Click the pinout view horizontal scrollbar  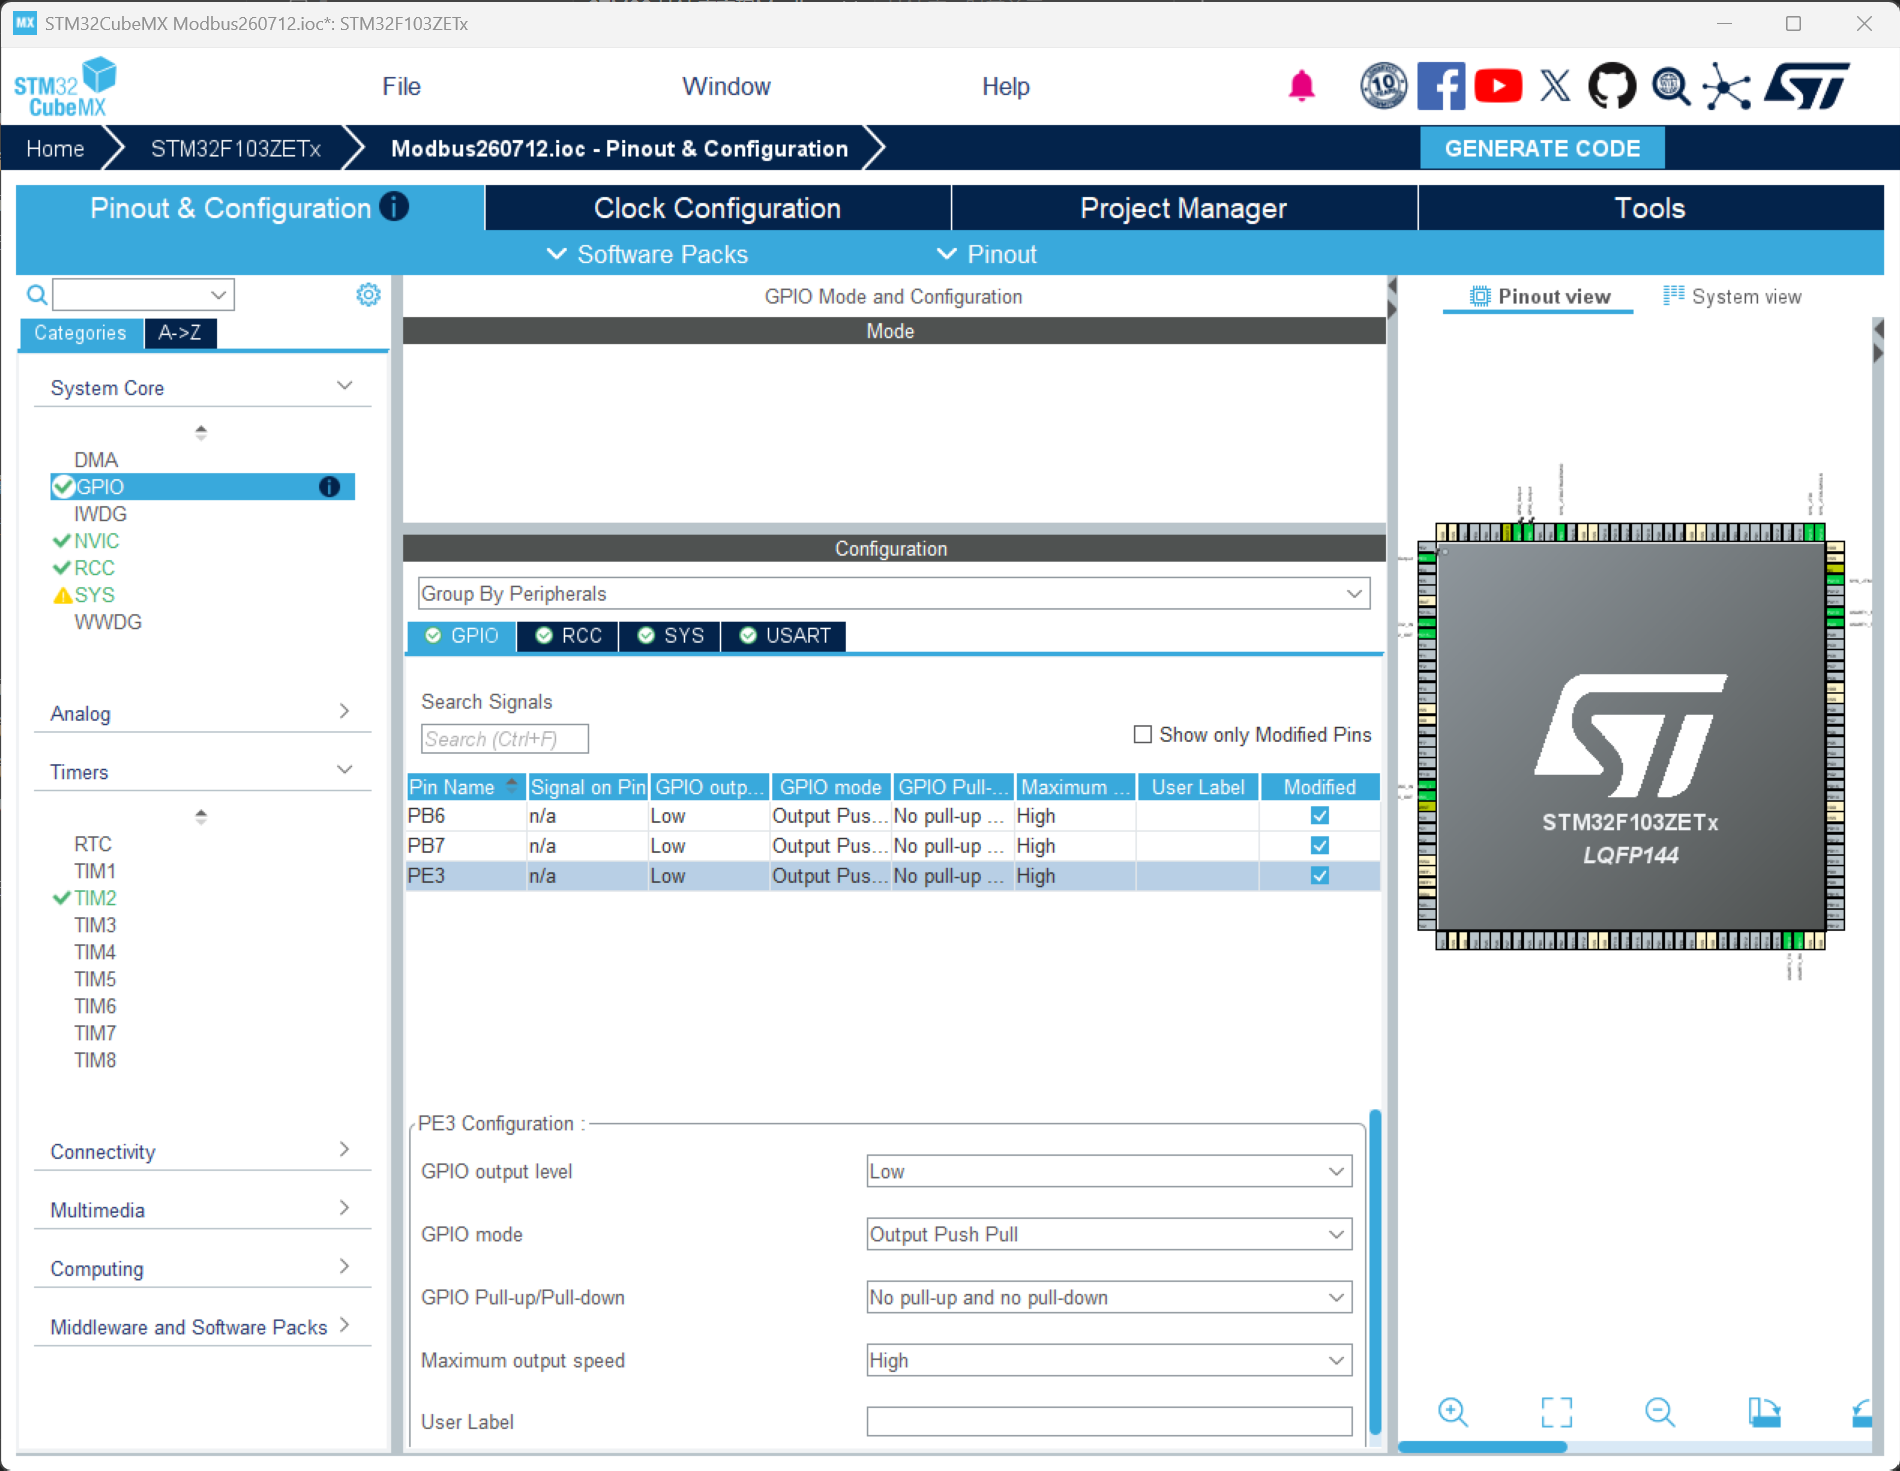pyautogui.click(x=1482, y=1446)
